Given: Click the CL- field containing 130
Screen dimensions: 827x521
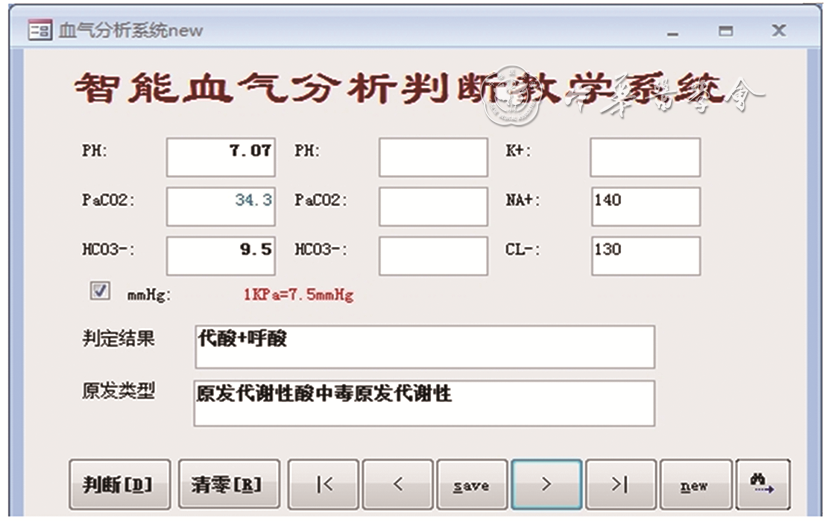Looking at the screenshot, I should [644, 255].
